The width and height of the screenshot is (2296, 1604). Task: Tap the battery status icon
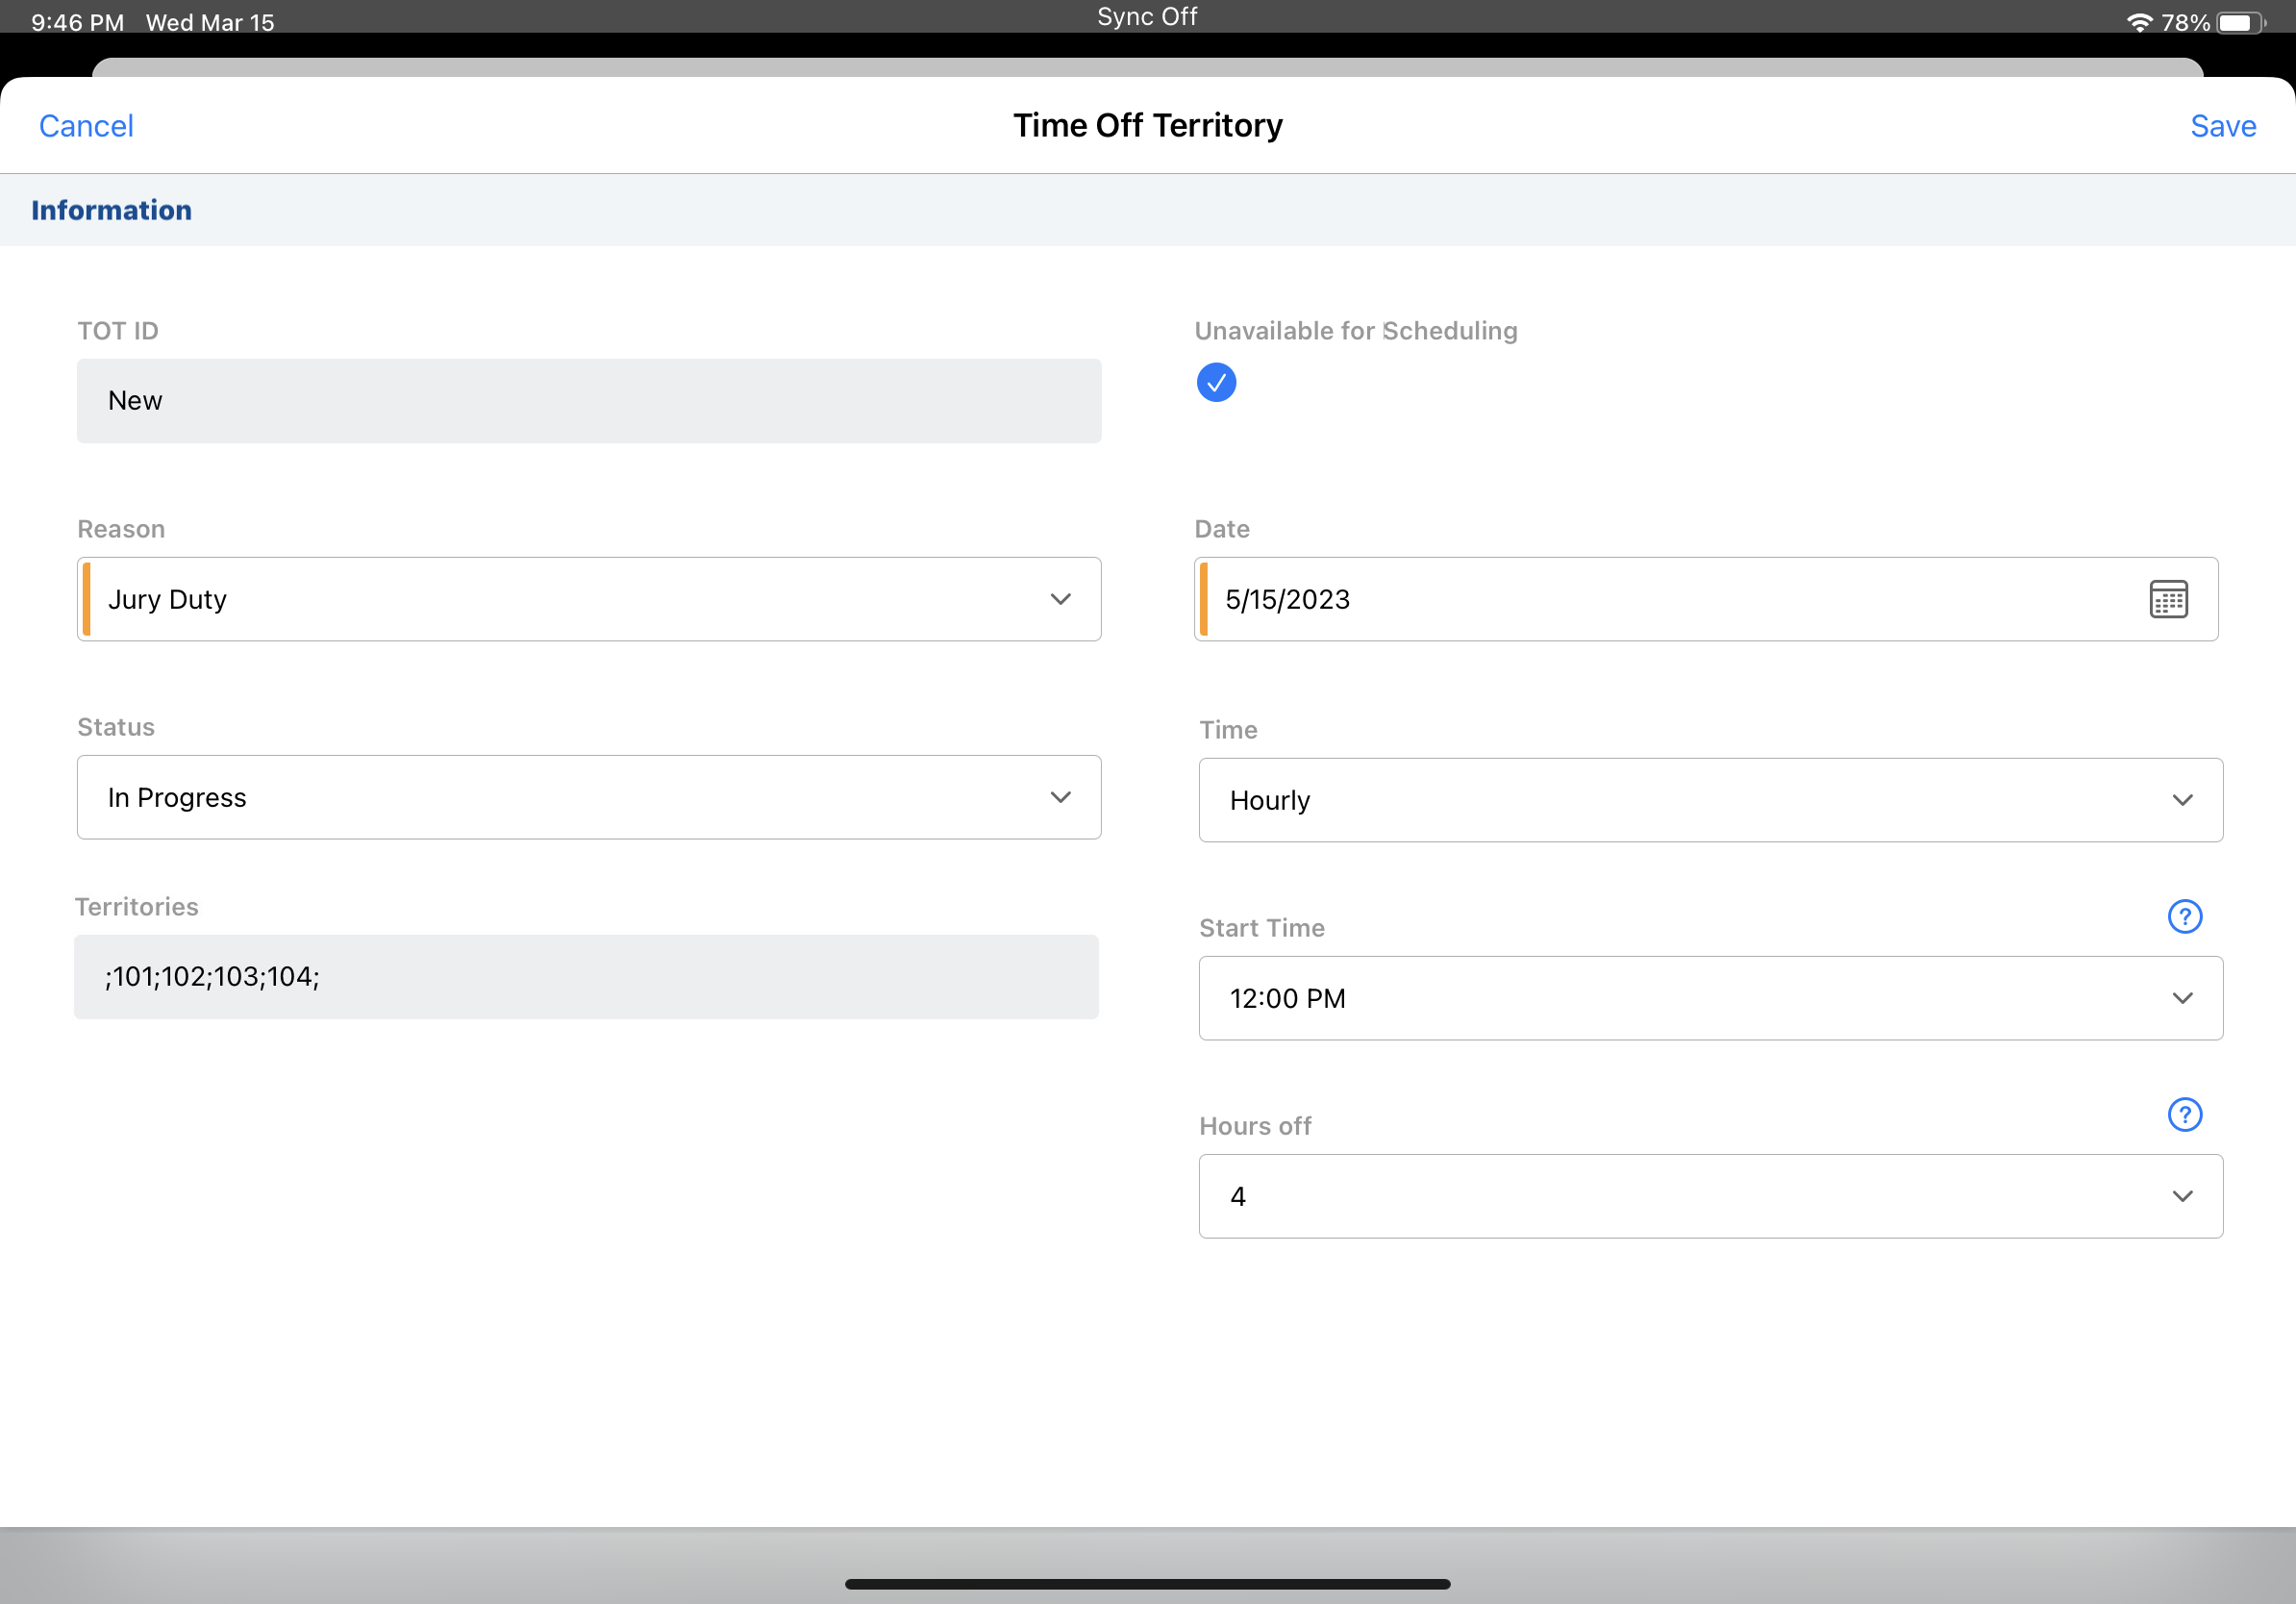2240,22
